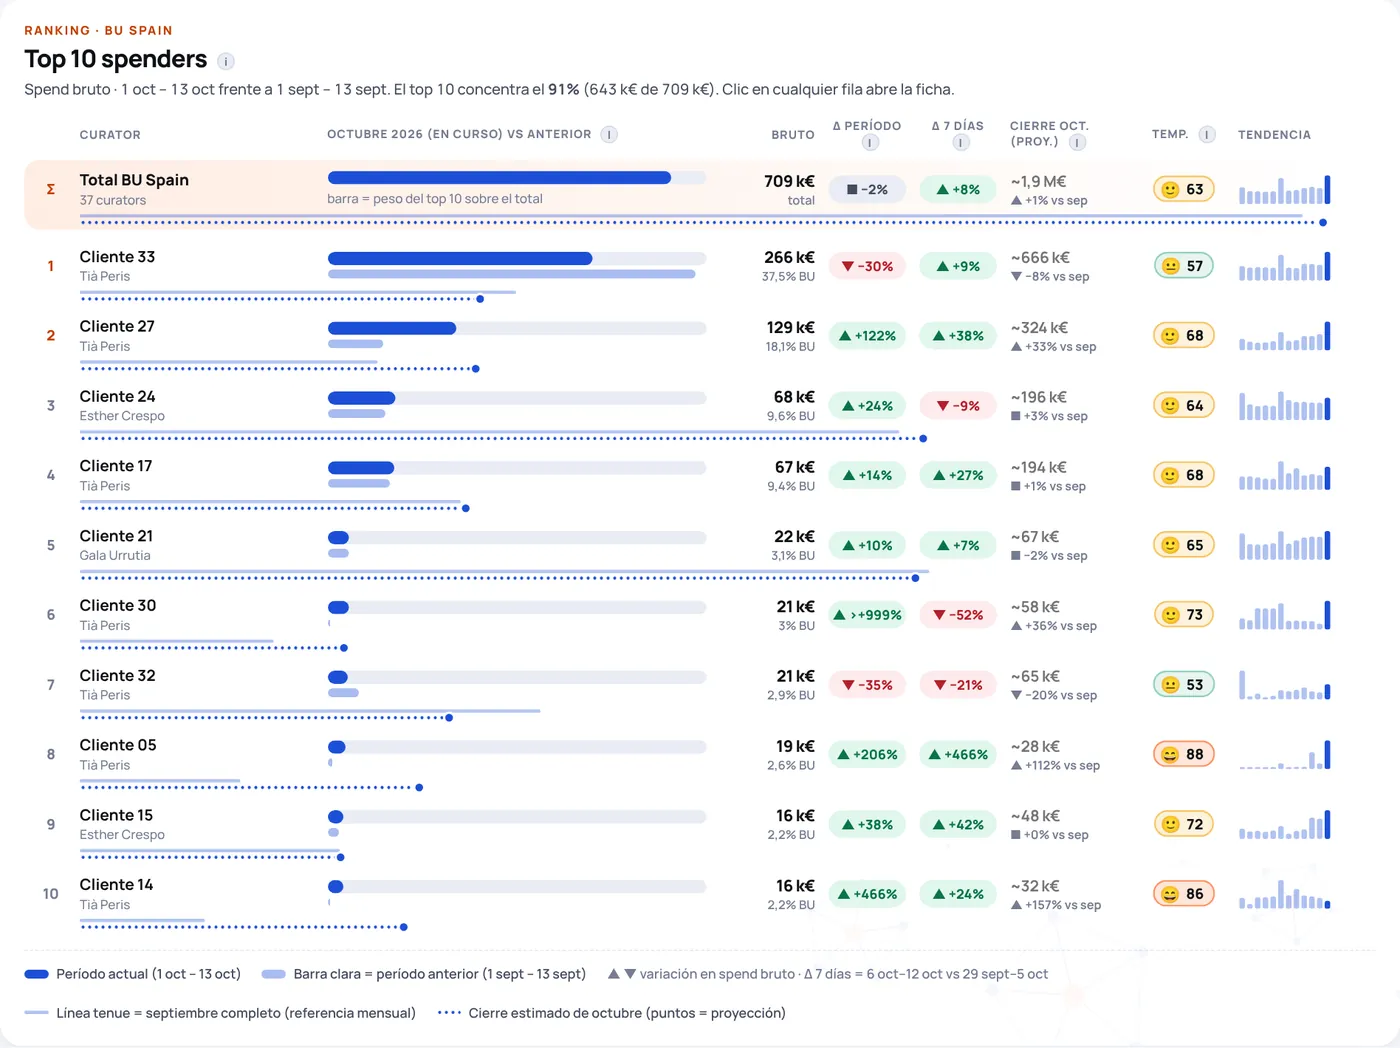Click the '37 curators' subtitle

tap(113, 200)
